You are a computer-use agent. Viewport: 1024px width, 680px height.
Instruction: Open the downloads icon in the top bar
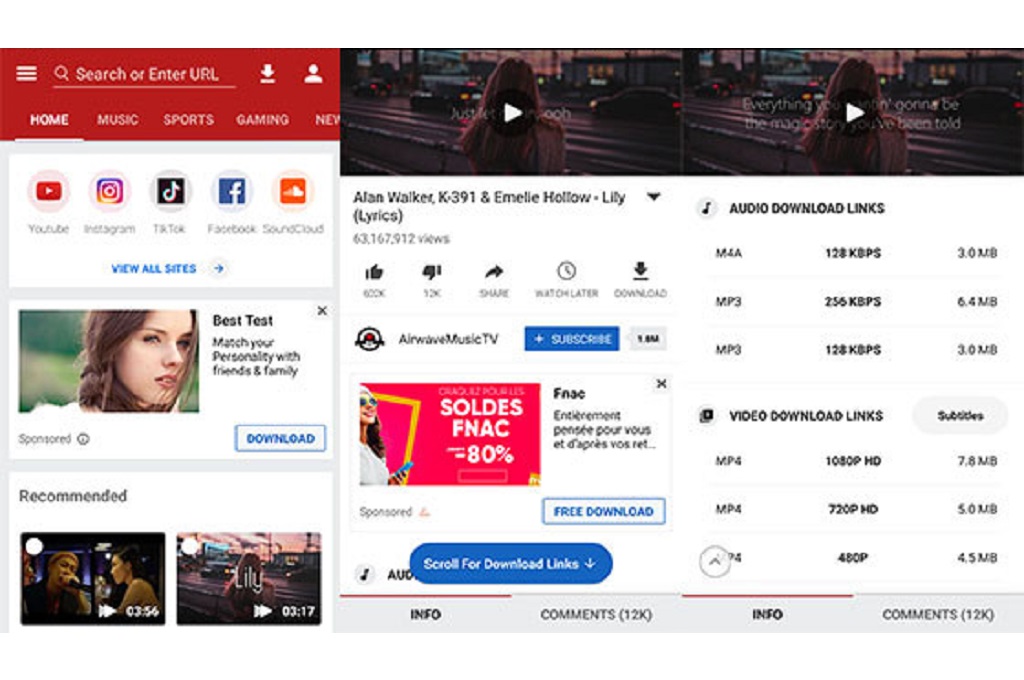(x=265, y=73)
